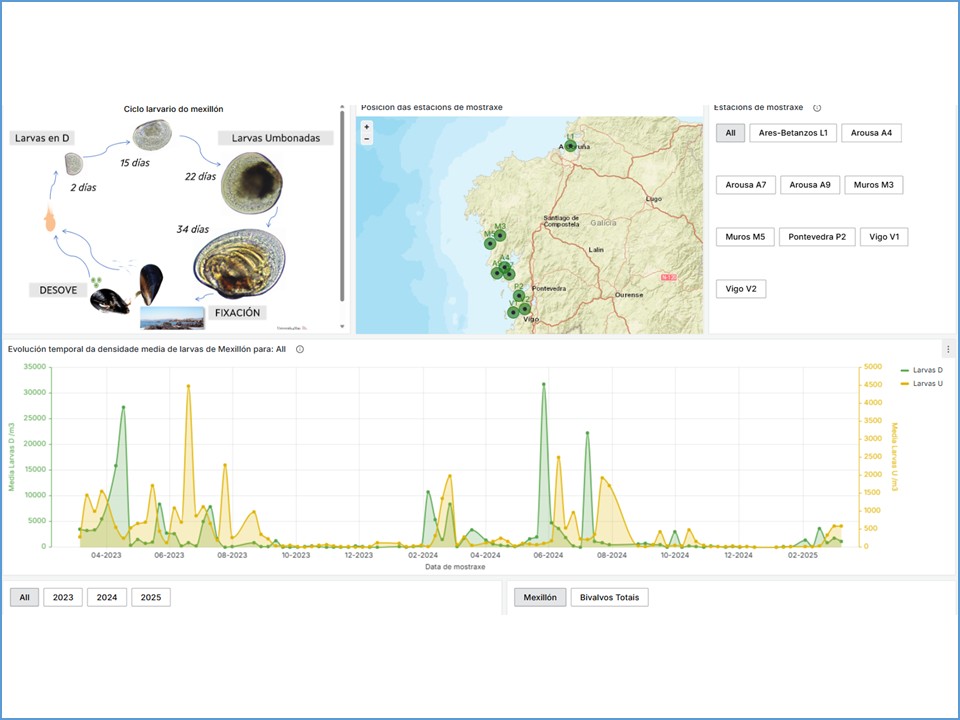Filter chart to year 2023
The height and width of the screenshot is (720, 960).
point(63,597)
